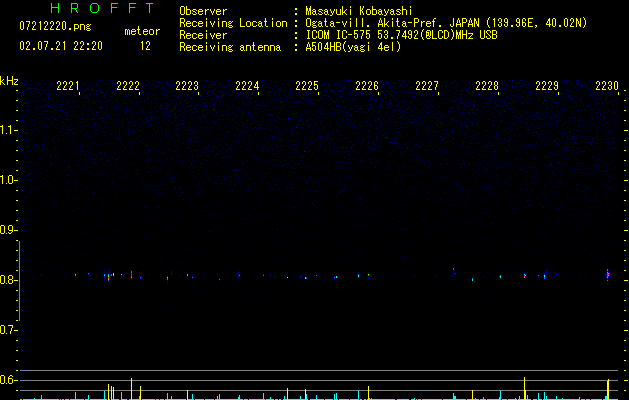
Task: Click the strong meteor echo at 2230
Action: pos(607,275)
